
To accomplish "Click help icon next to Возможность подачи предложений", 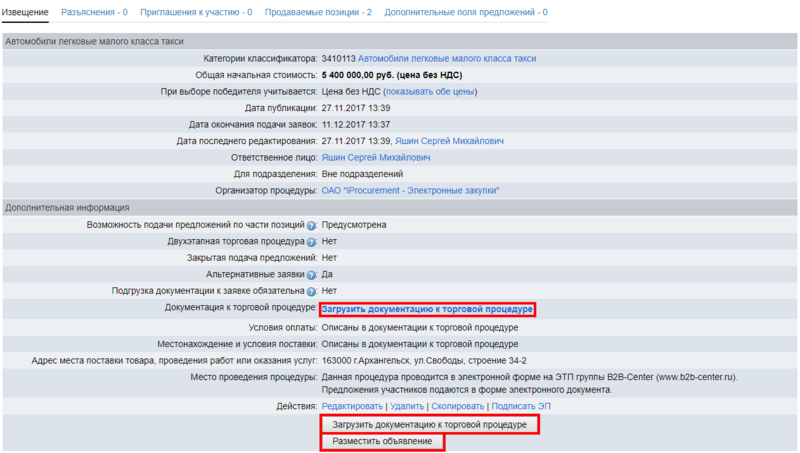I will tap(311, 226).
